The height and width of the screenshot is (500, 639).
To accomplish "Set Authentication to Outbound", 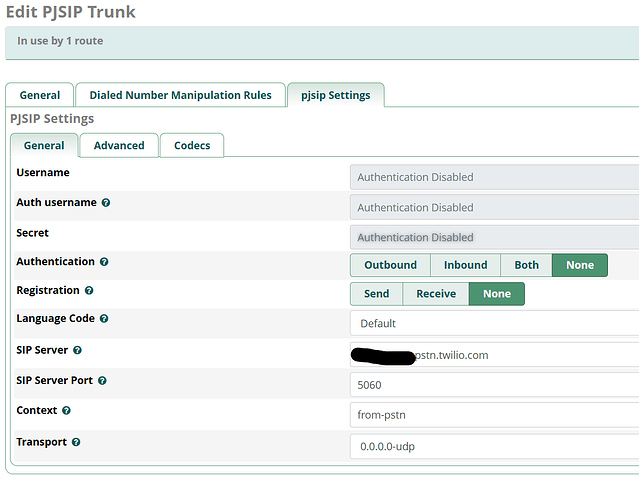I will pyautogui.click(x=390, y=265).
